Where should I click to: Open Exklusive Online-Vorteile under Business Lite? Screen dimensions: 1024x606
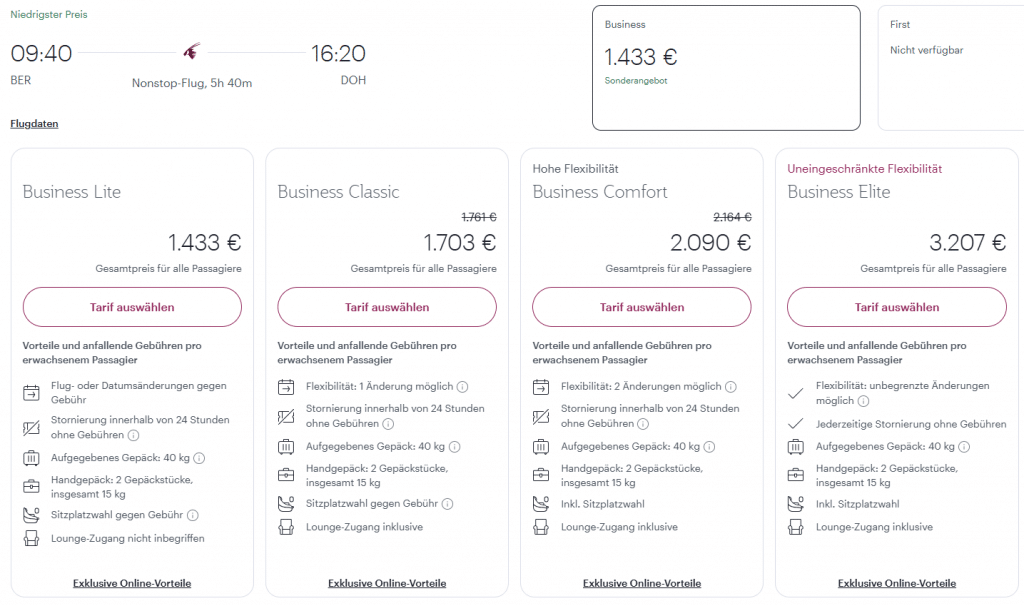pyautogui.click(x=132, y=583)
